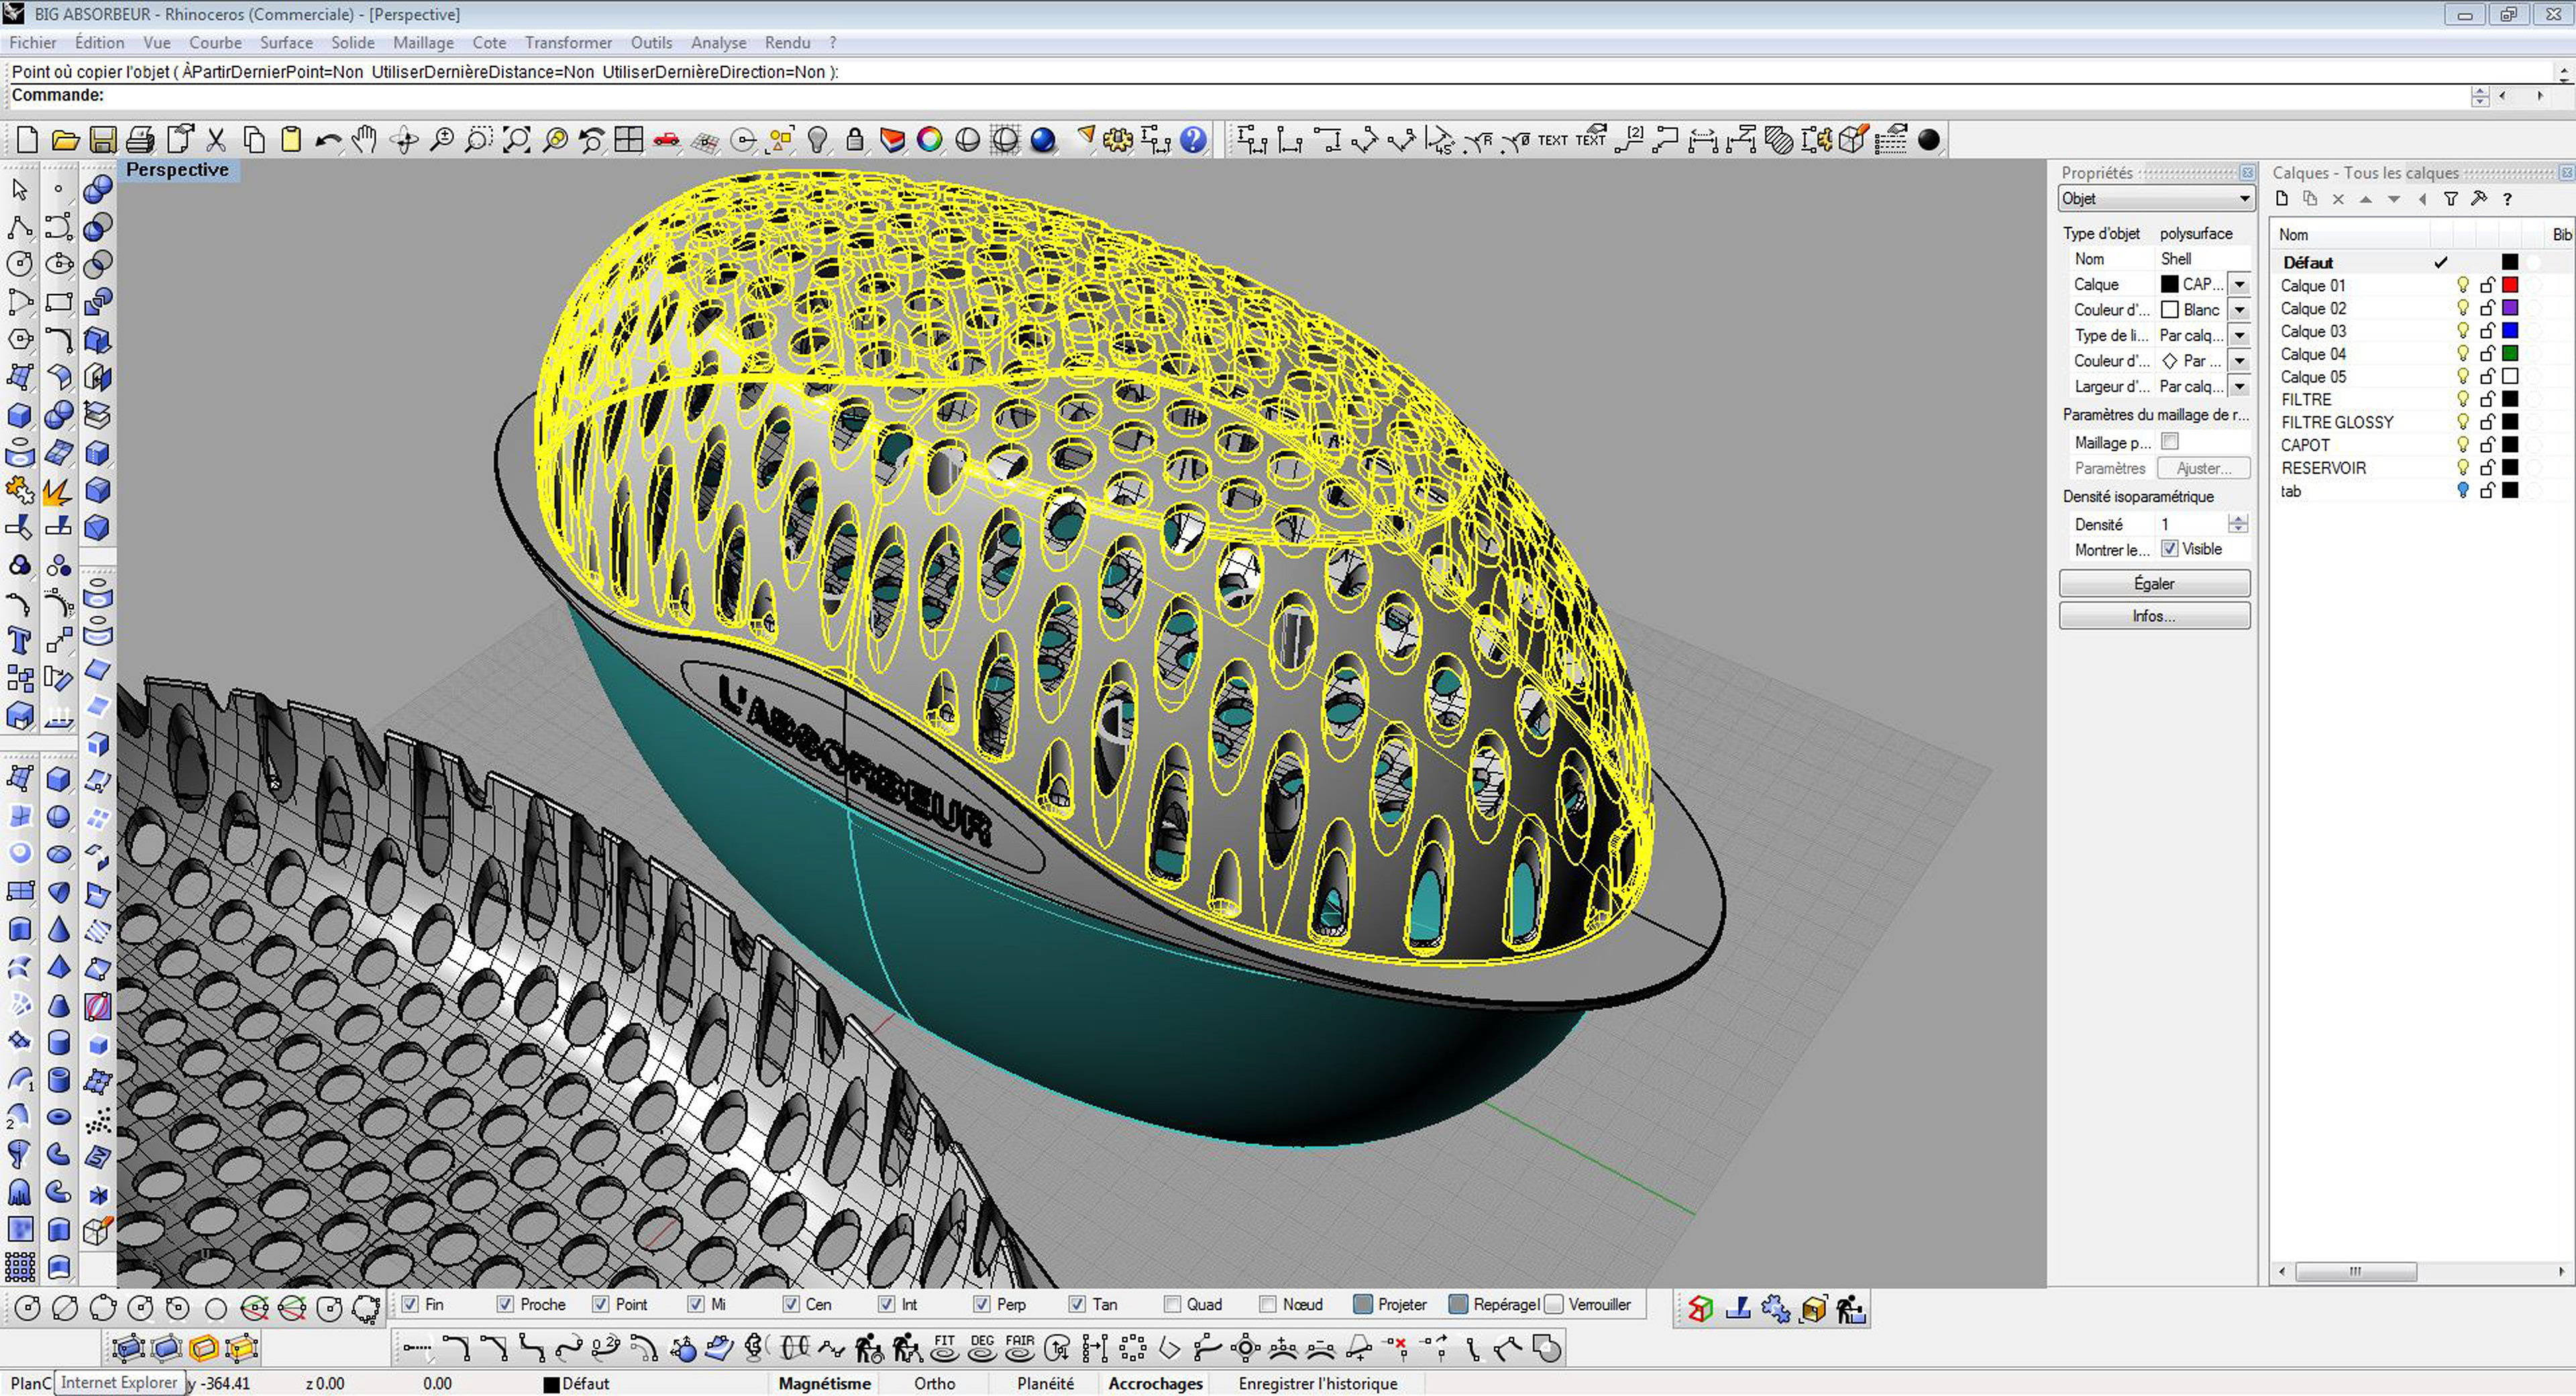The height and width of the screenshot is (1396, 2576).
Task: Click the Save file icon
Action: [103, 140]
